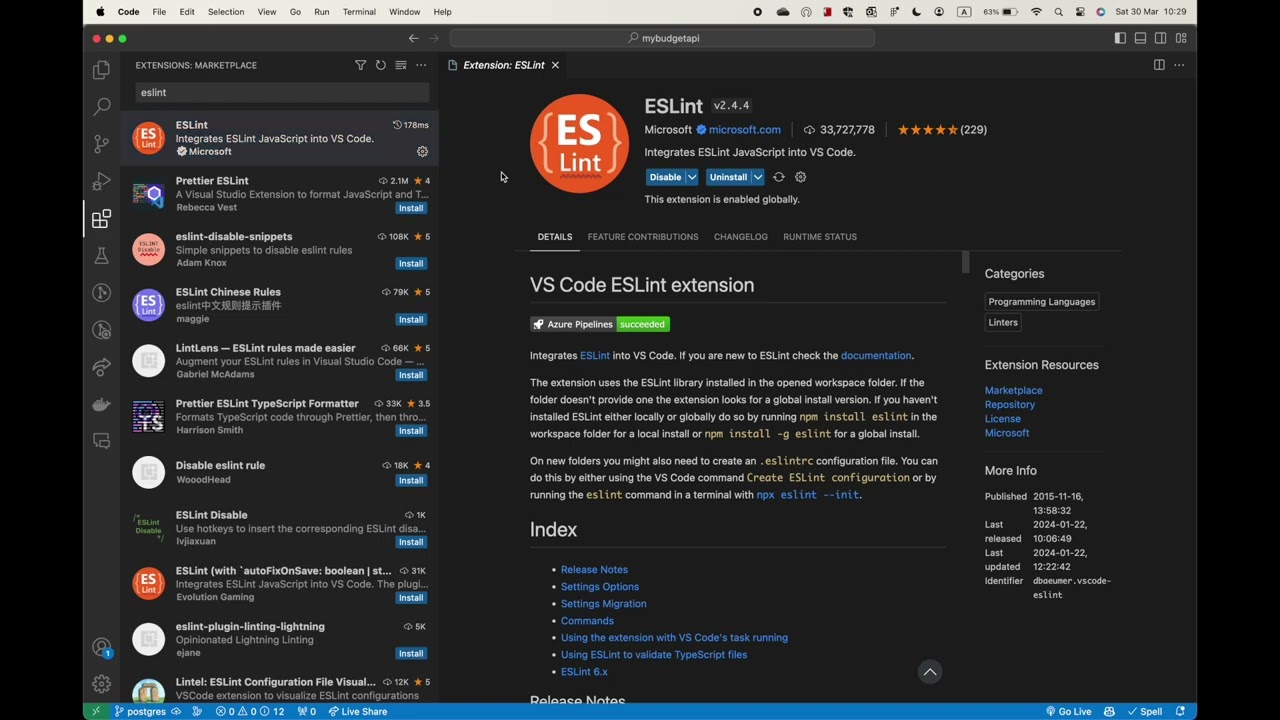Image resolution: width=1280 pixels, height=720 pixels.
Task: Open the Source Control view
Action: click(101, 144)
